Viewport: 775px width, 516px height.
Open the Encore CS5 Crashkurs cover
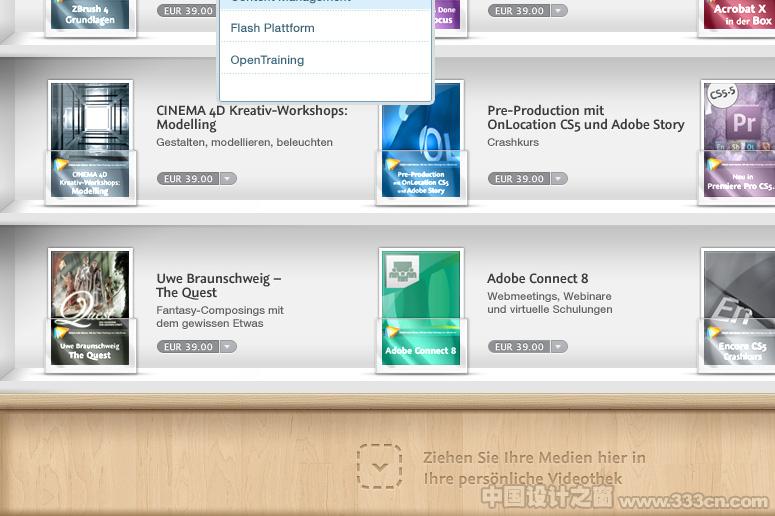[738, 308]
